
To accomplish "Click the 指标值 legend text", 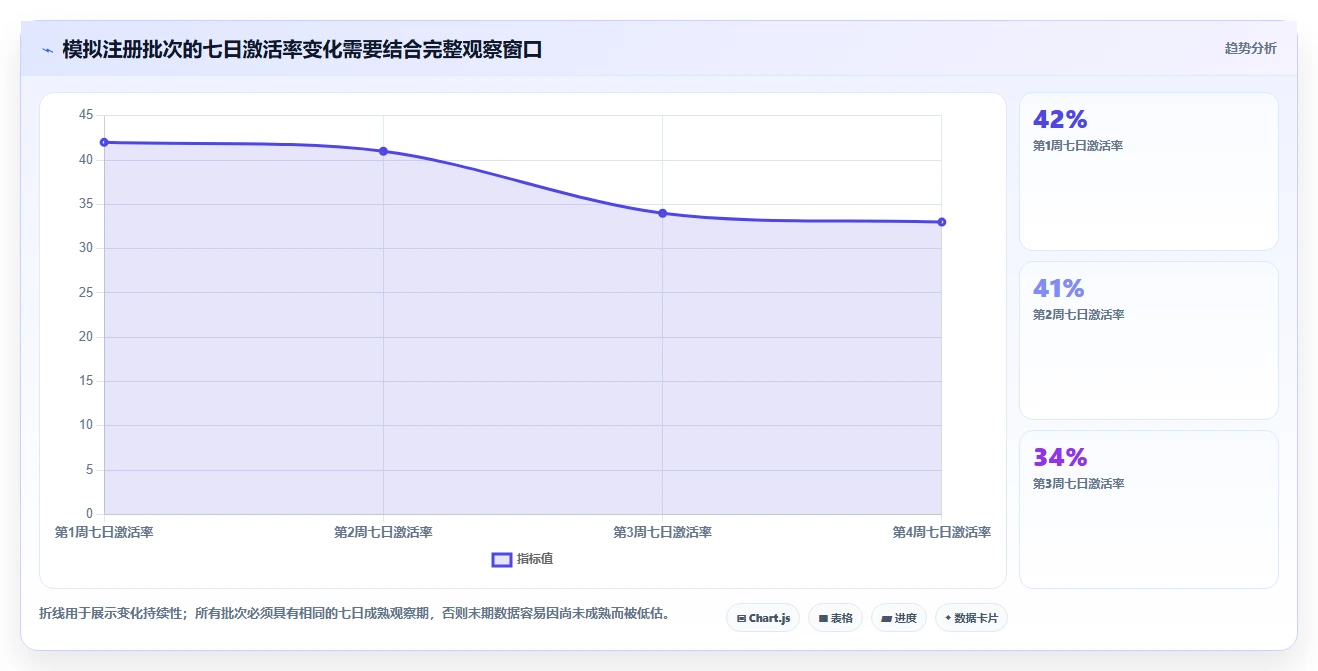I will click(535, 559).
